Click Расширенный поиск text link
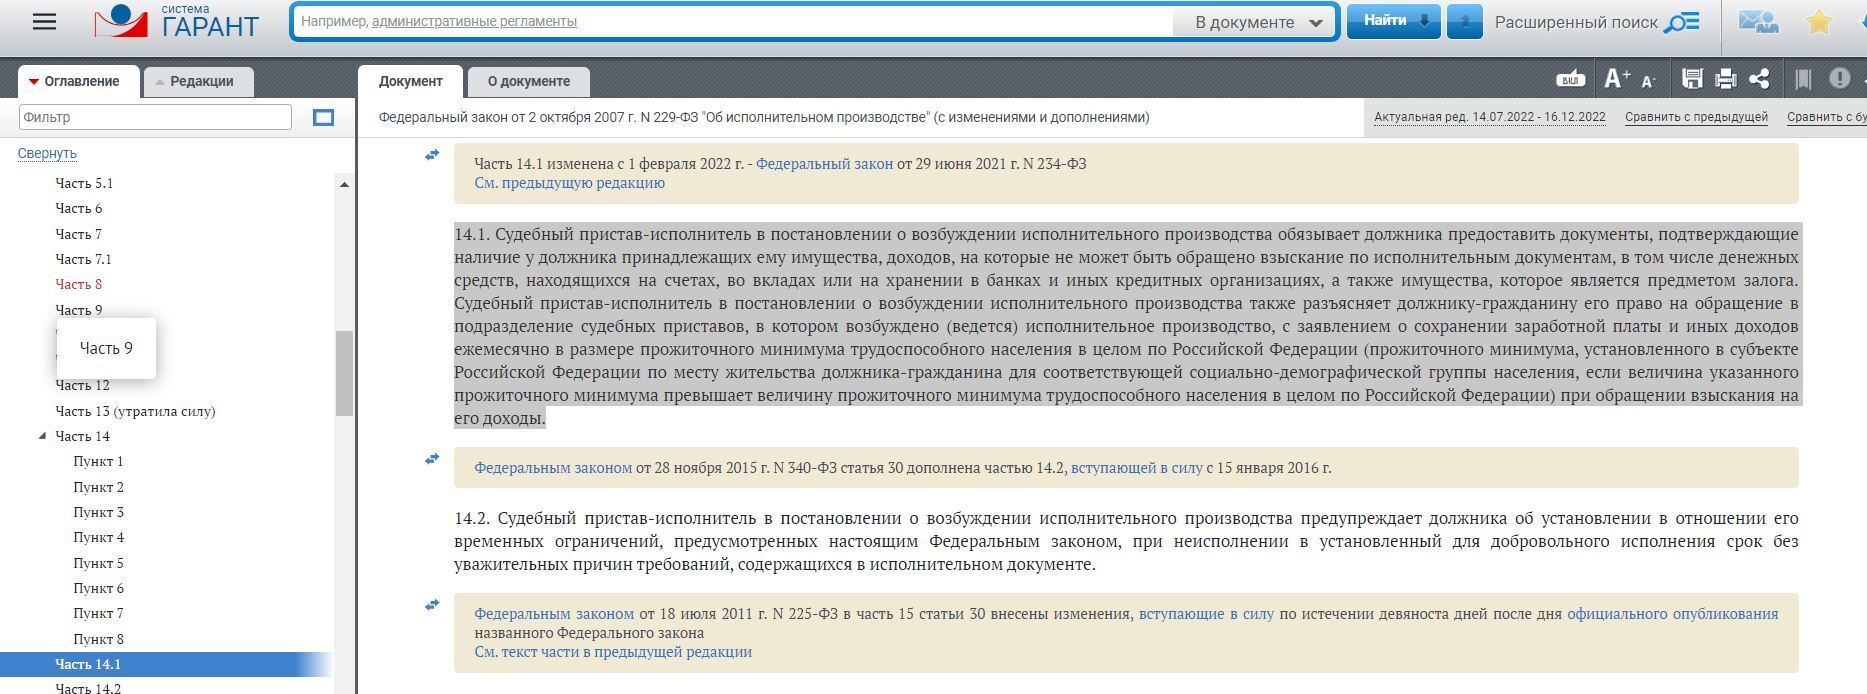The width and height of the screenshot is (1867, 694). point(1576,22)
